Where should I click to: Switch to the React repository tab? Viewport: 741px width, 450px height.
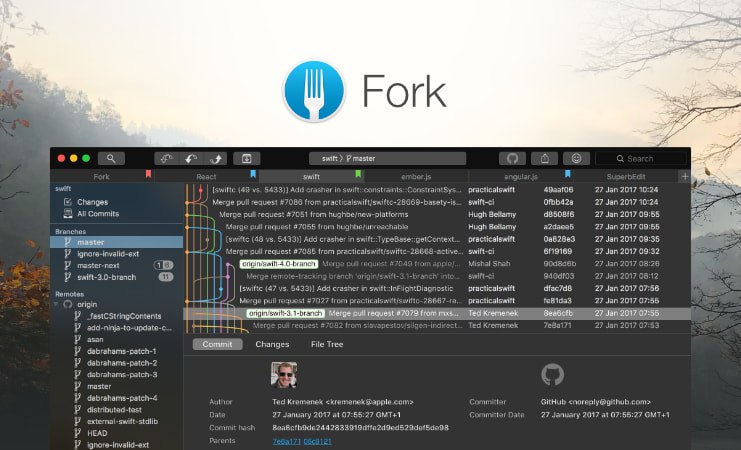(x=206, y=176)
